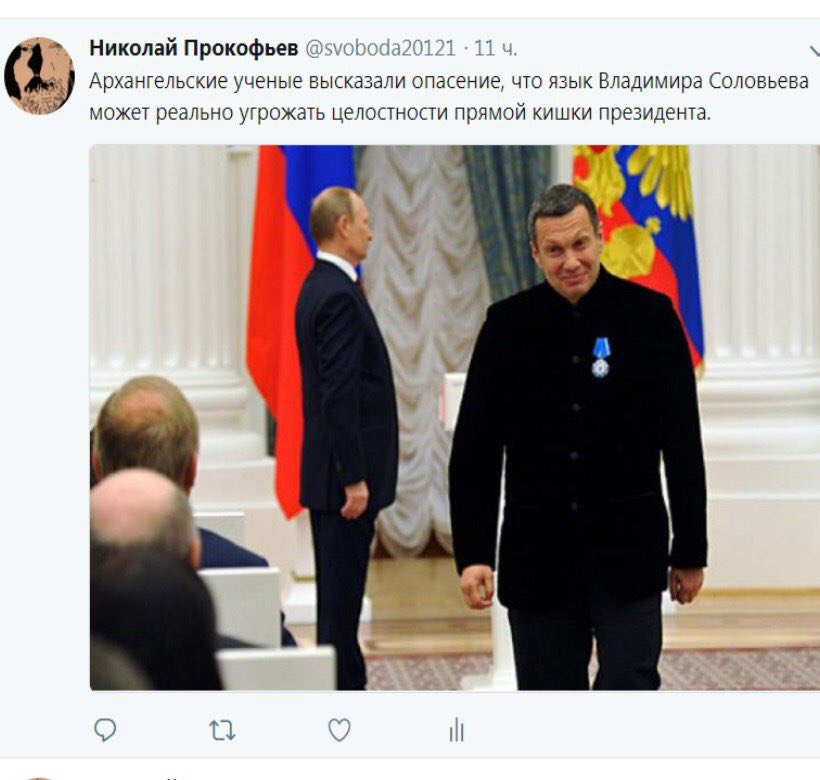Like the tweet with the heart icon

pyautogui.click(x=339, y=730)
